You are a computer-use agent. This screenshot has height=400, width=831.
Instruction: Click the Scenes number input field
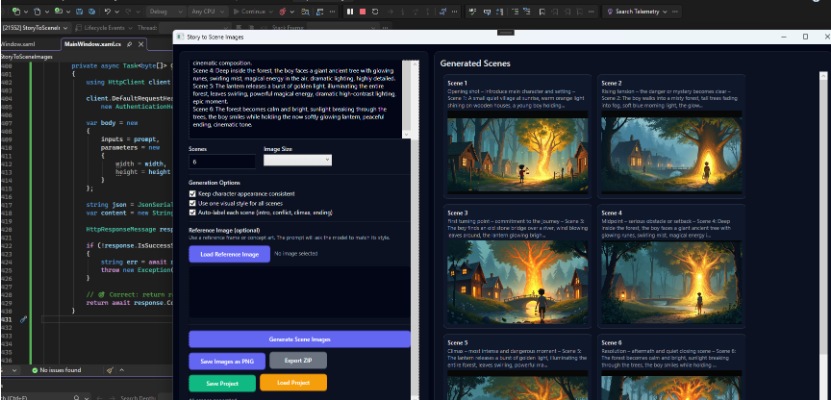tap(222, 160)
